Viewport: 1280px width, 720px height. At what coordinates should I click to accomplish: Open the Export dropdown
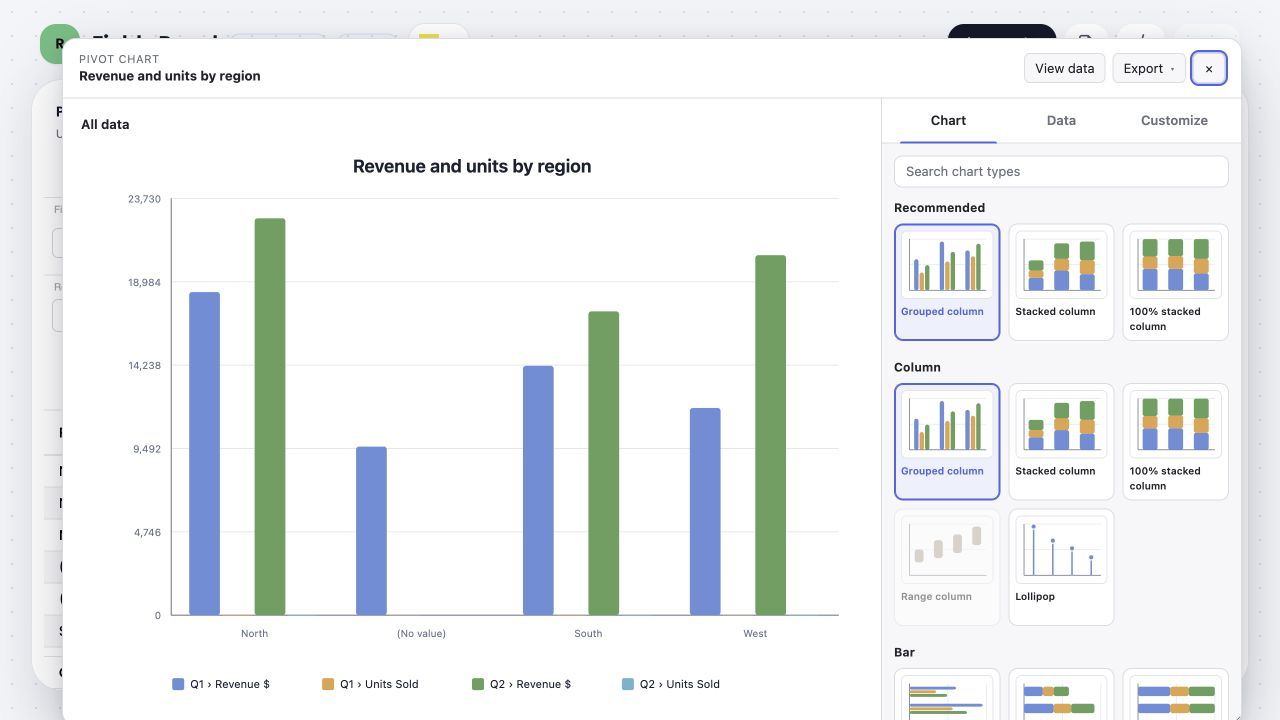click(1149, 68)
